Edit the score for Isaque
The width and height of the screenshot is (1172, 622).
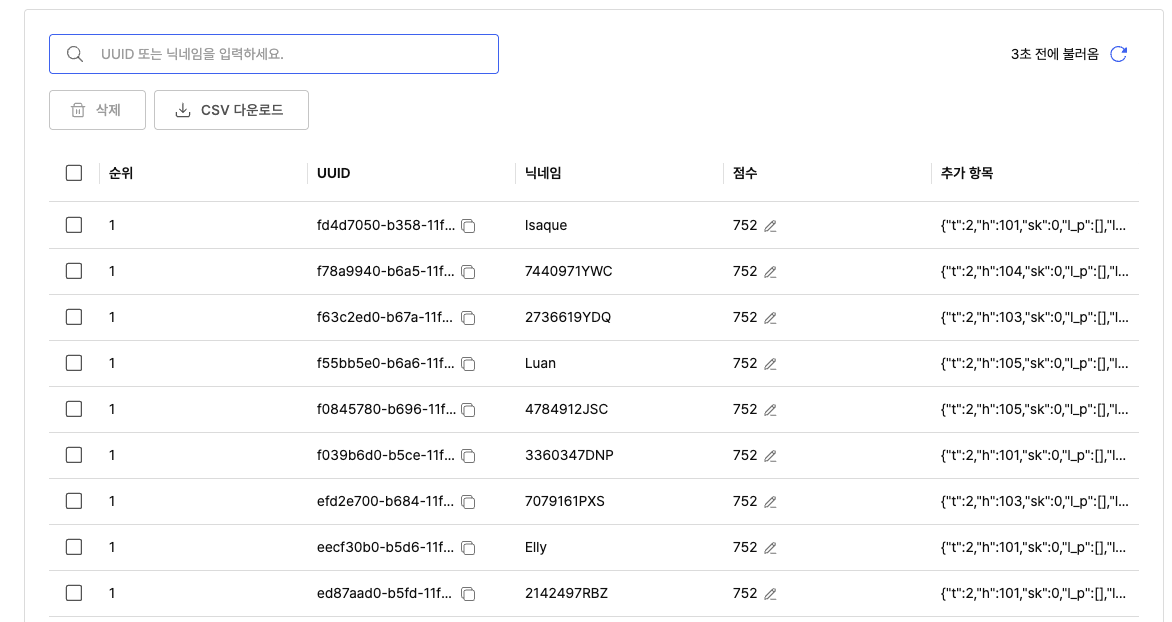pos(770,226)
